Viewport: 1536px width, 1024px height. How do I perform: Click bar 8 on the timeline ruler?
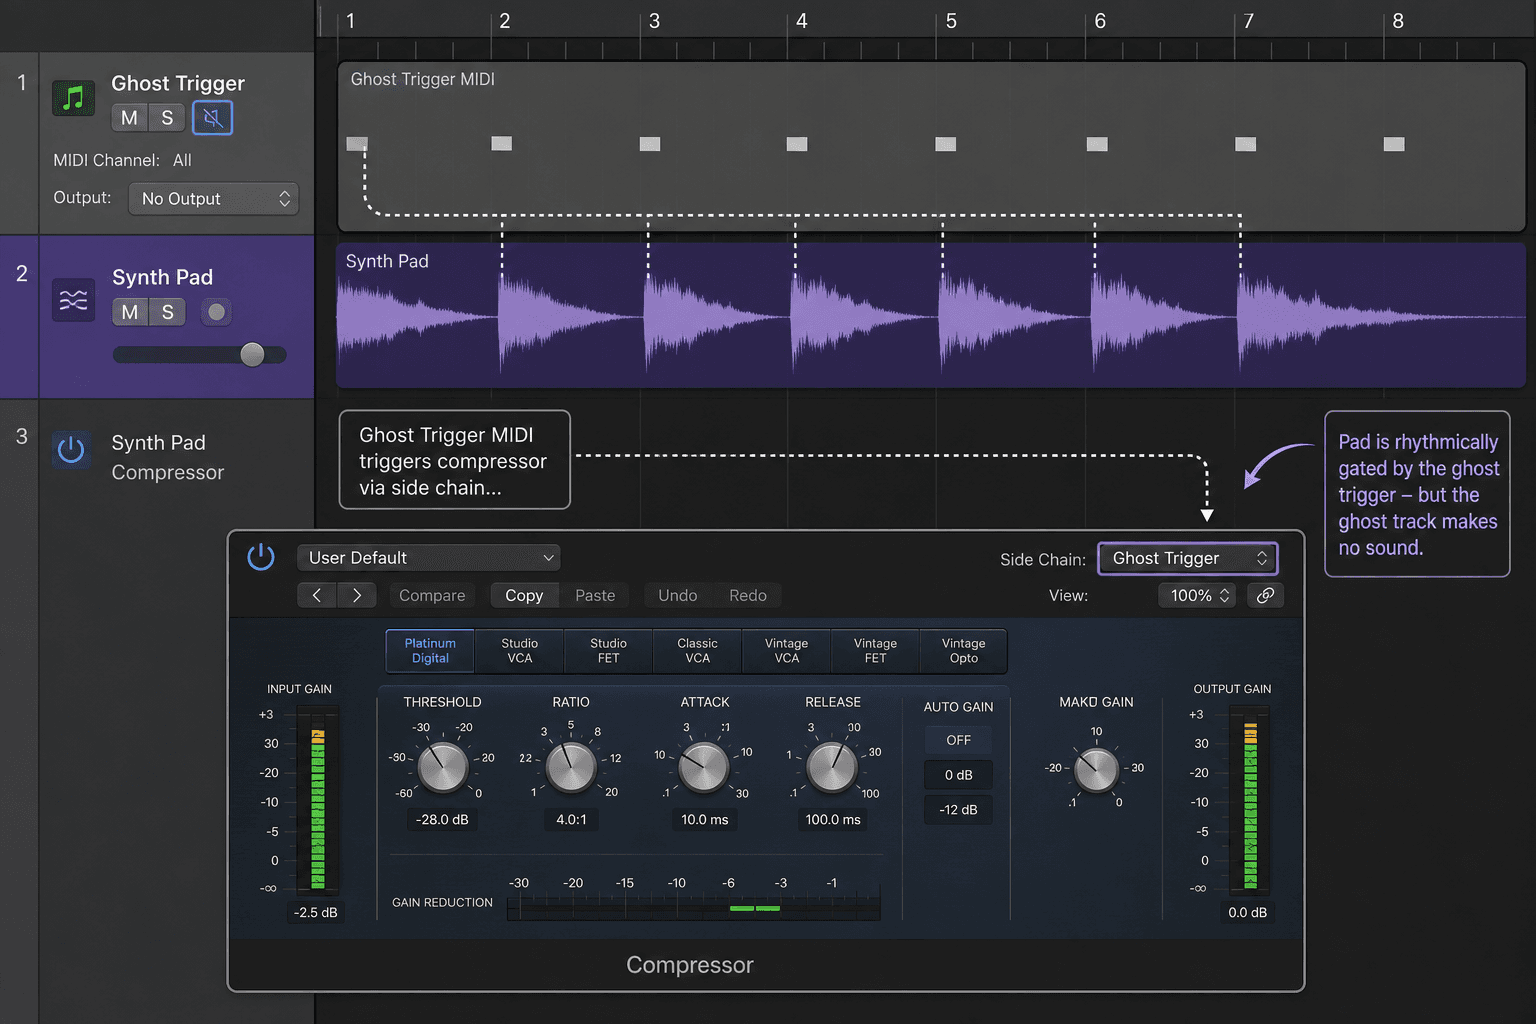(1398, 21)
